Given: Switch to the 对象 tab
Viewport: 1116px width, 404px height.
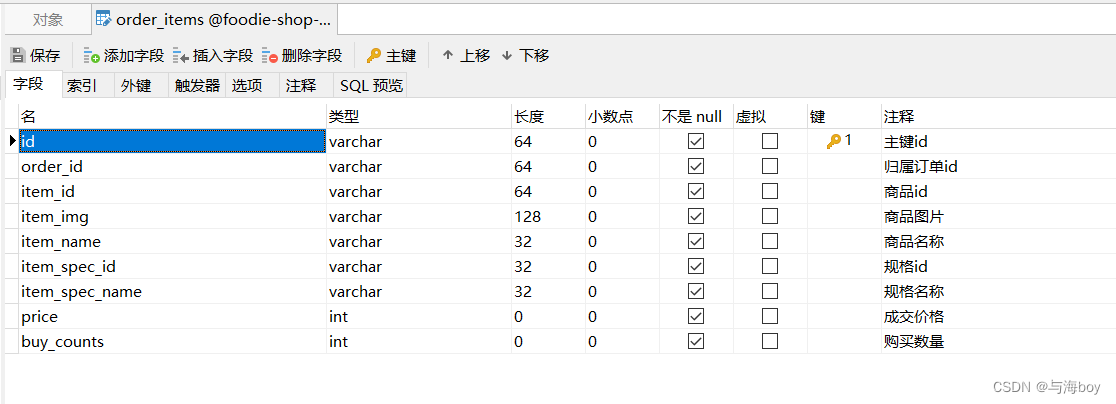Looking at the screenshot, I should [x=48, y=20].
